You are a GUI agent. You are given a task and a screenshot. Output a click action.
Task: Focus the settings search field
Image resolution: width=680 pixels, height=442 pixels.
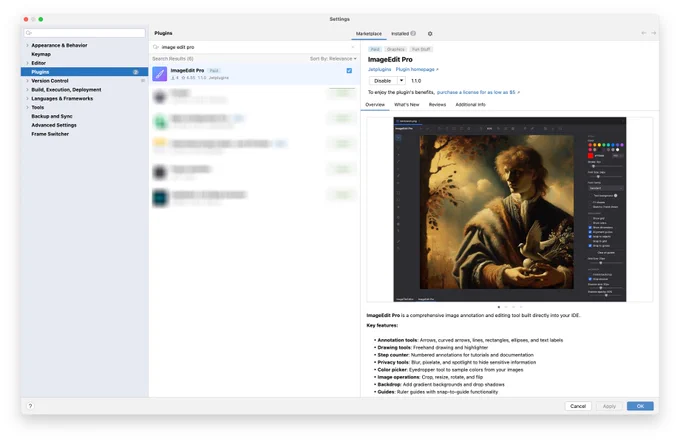85,33
